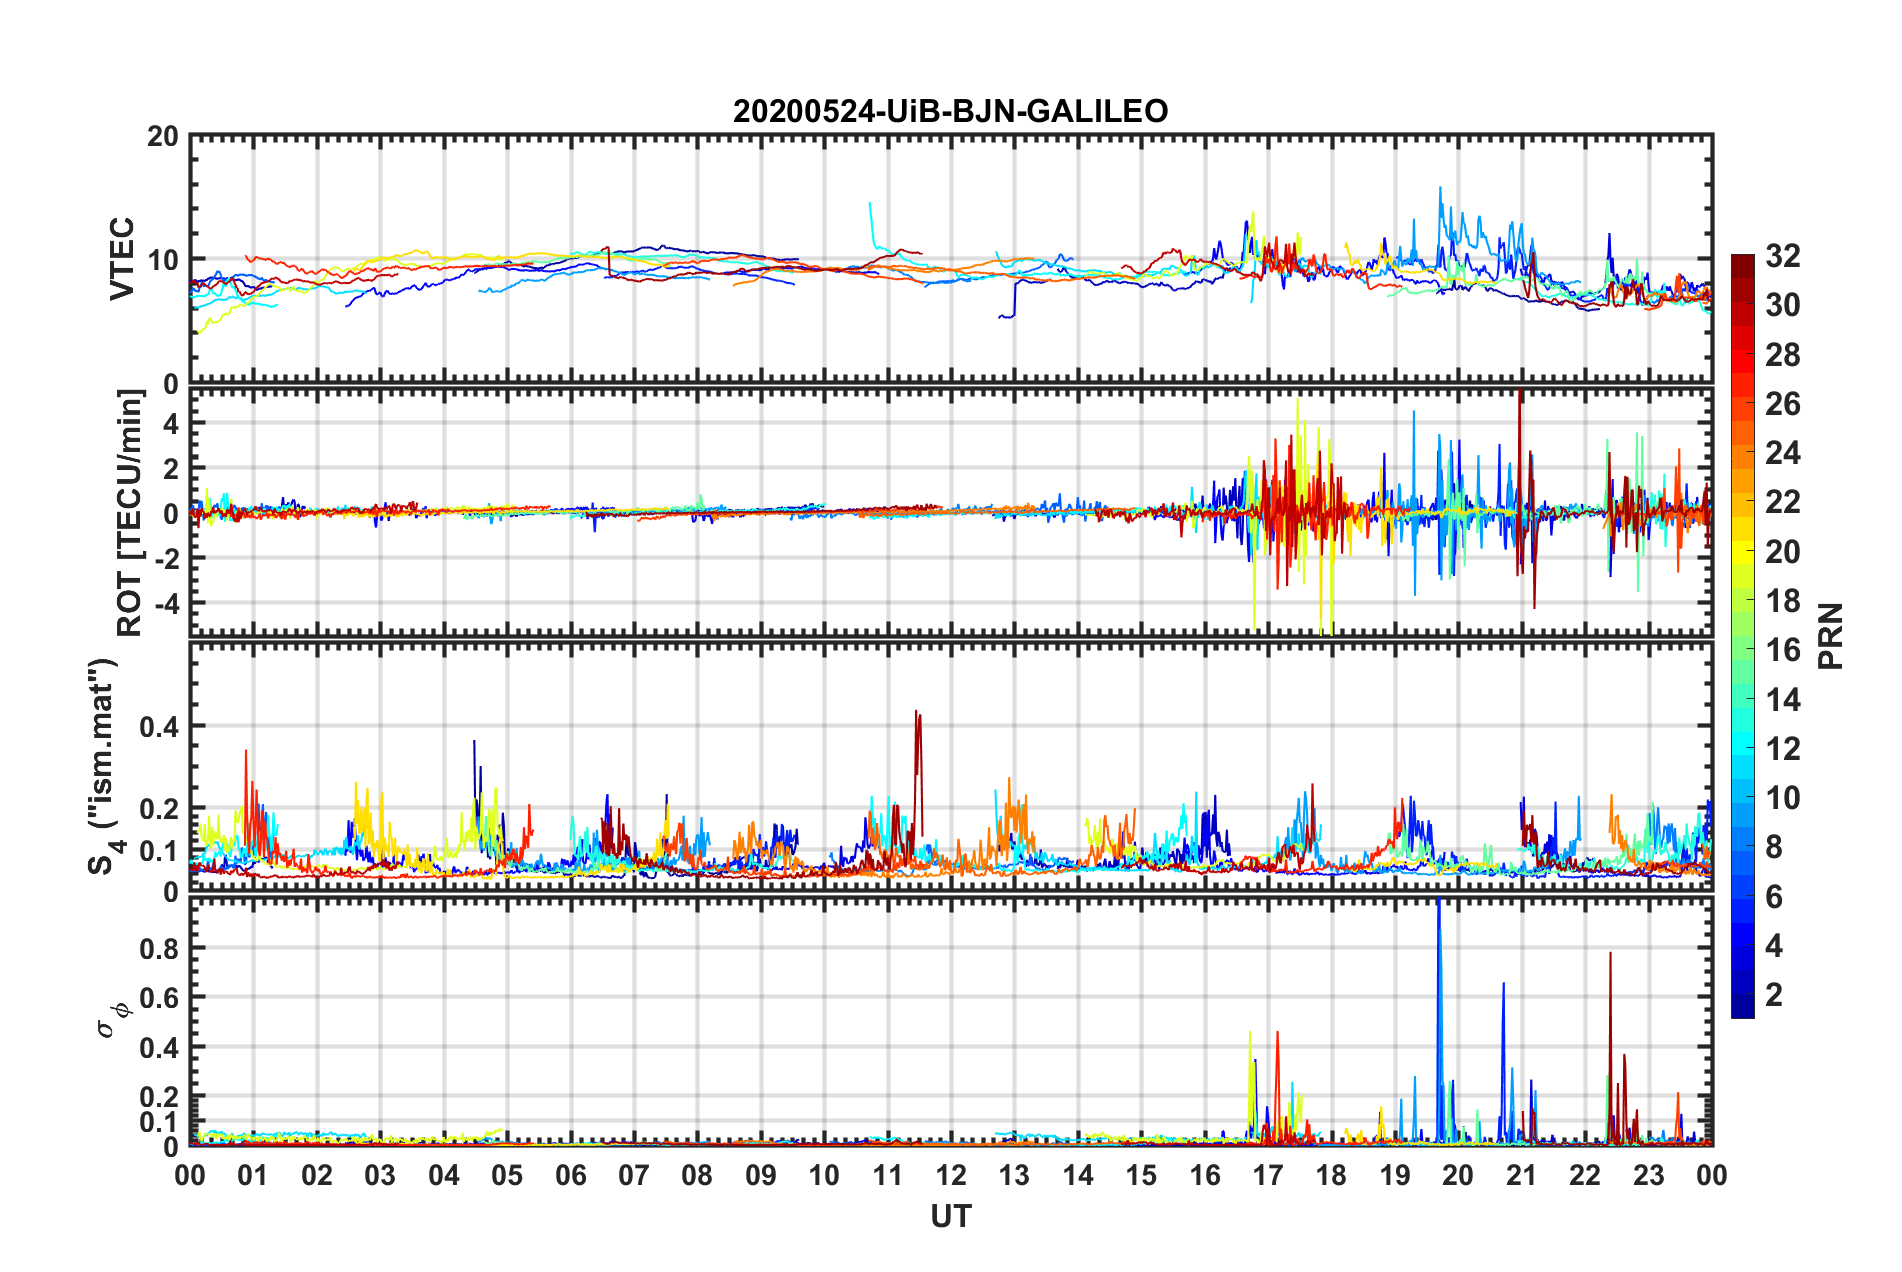Click the ROT [TECU/min] axis label
Image resolution: width=1902 pixels, height=1272 pixels.
(130, 513)
